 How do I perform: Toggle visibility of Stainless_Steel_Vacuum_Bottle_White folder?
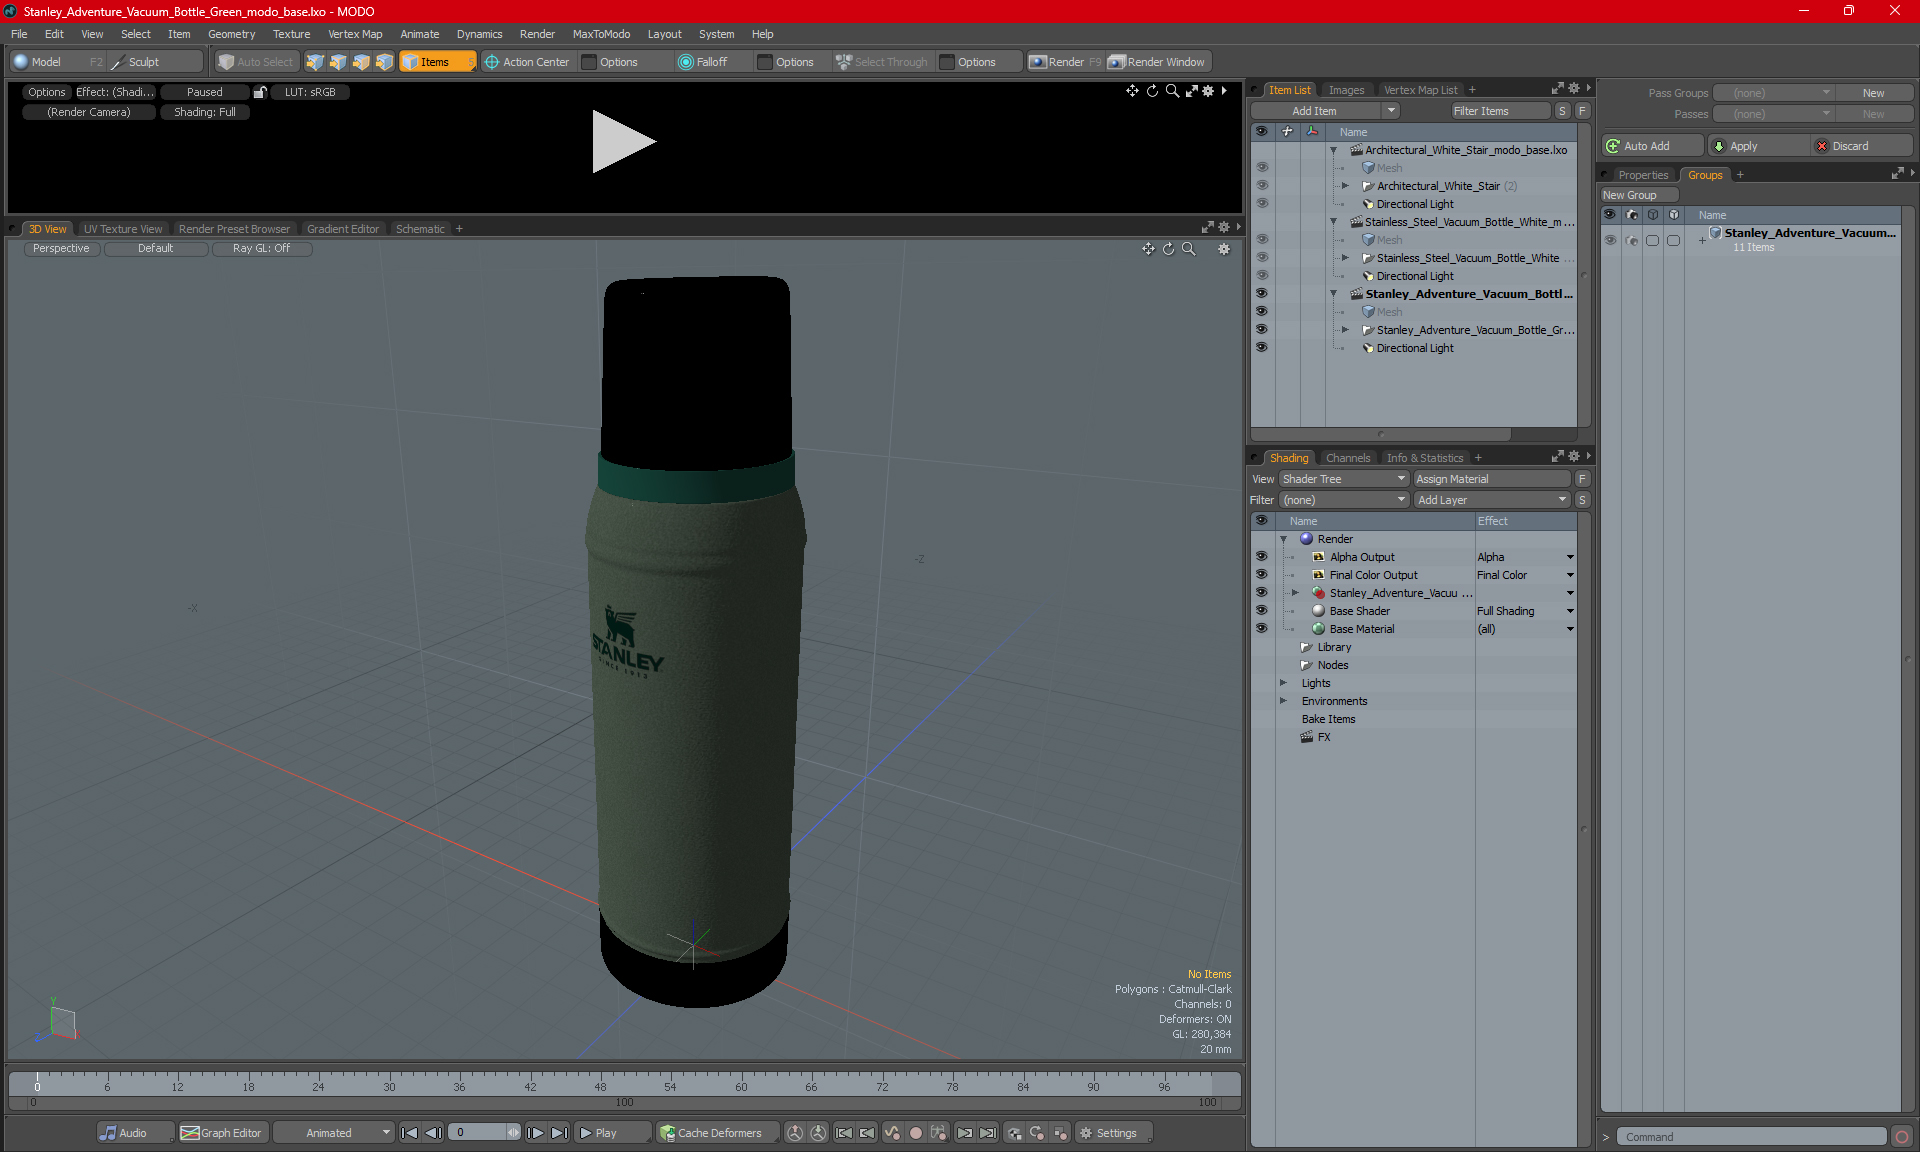(x=1261, y=258)
